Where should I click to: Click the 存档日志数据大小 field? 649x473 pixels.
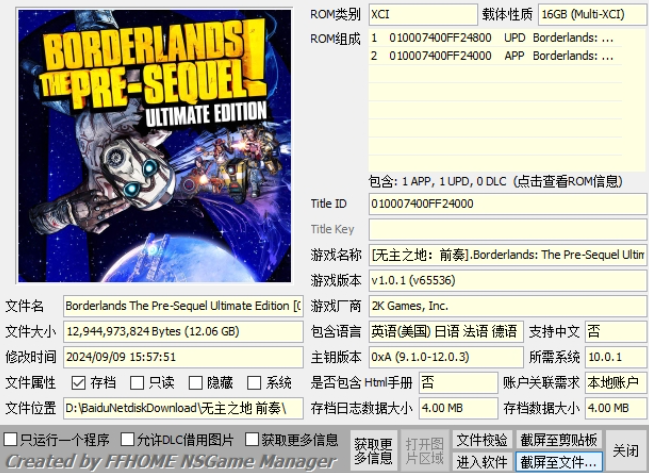(x=458, y=408)
